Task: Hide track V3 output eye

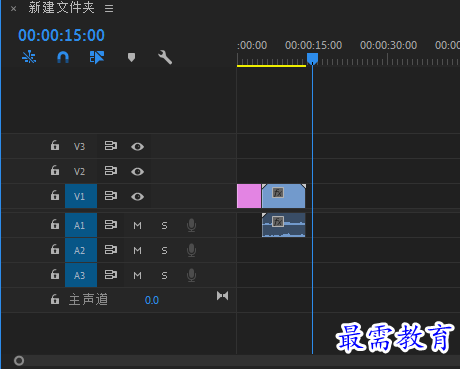Action: [x=137, y=146]
